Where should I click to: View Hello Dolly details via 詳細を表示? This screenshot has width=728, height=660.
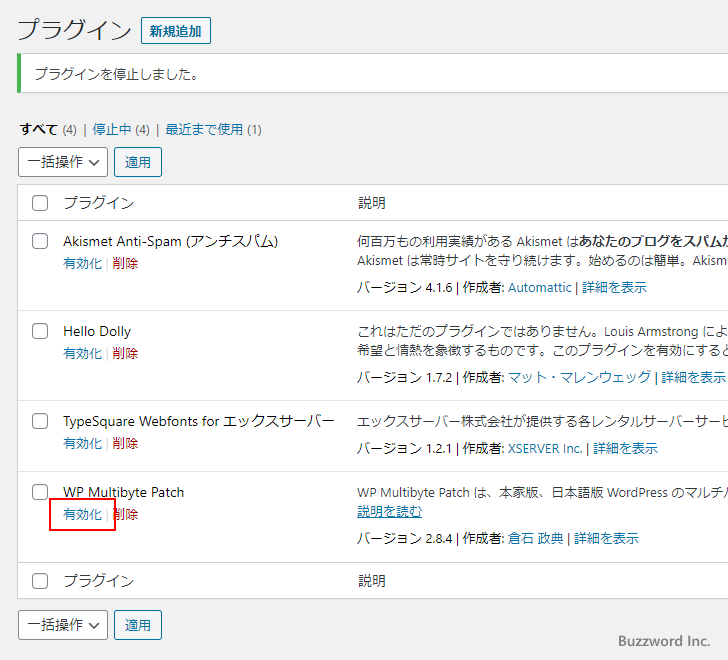click(694, 378)
